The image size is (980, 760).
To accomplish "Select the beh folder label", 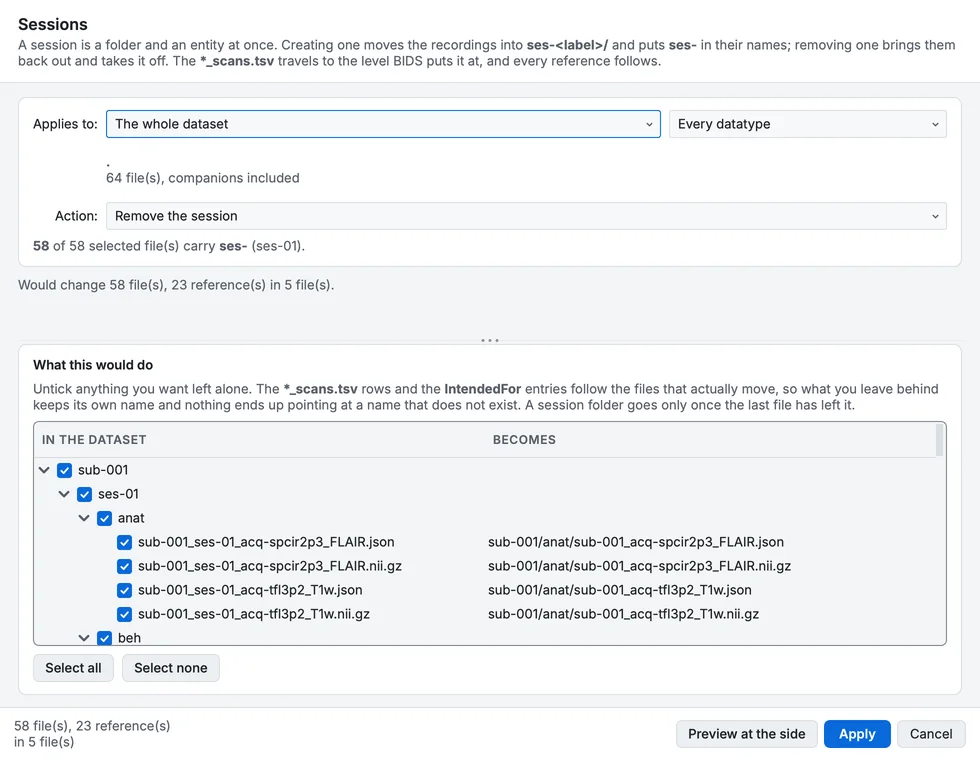I will pos(129,638).
